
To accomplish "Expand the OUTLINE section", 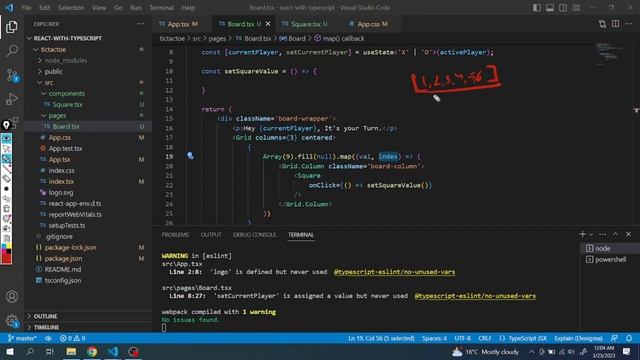I will pyautogui.click(x=45, y=316).
